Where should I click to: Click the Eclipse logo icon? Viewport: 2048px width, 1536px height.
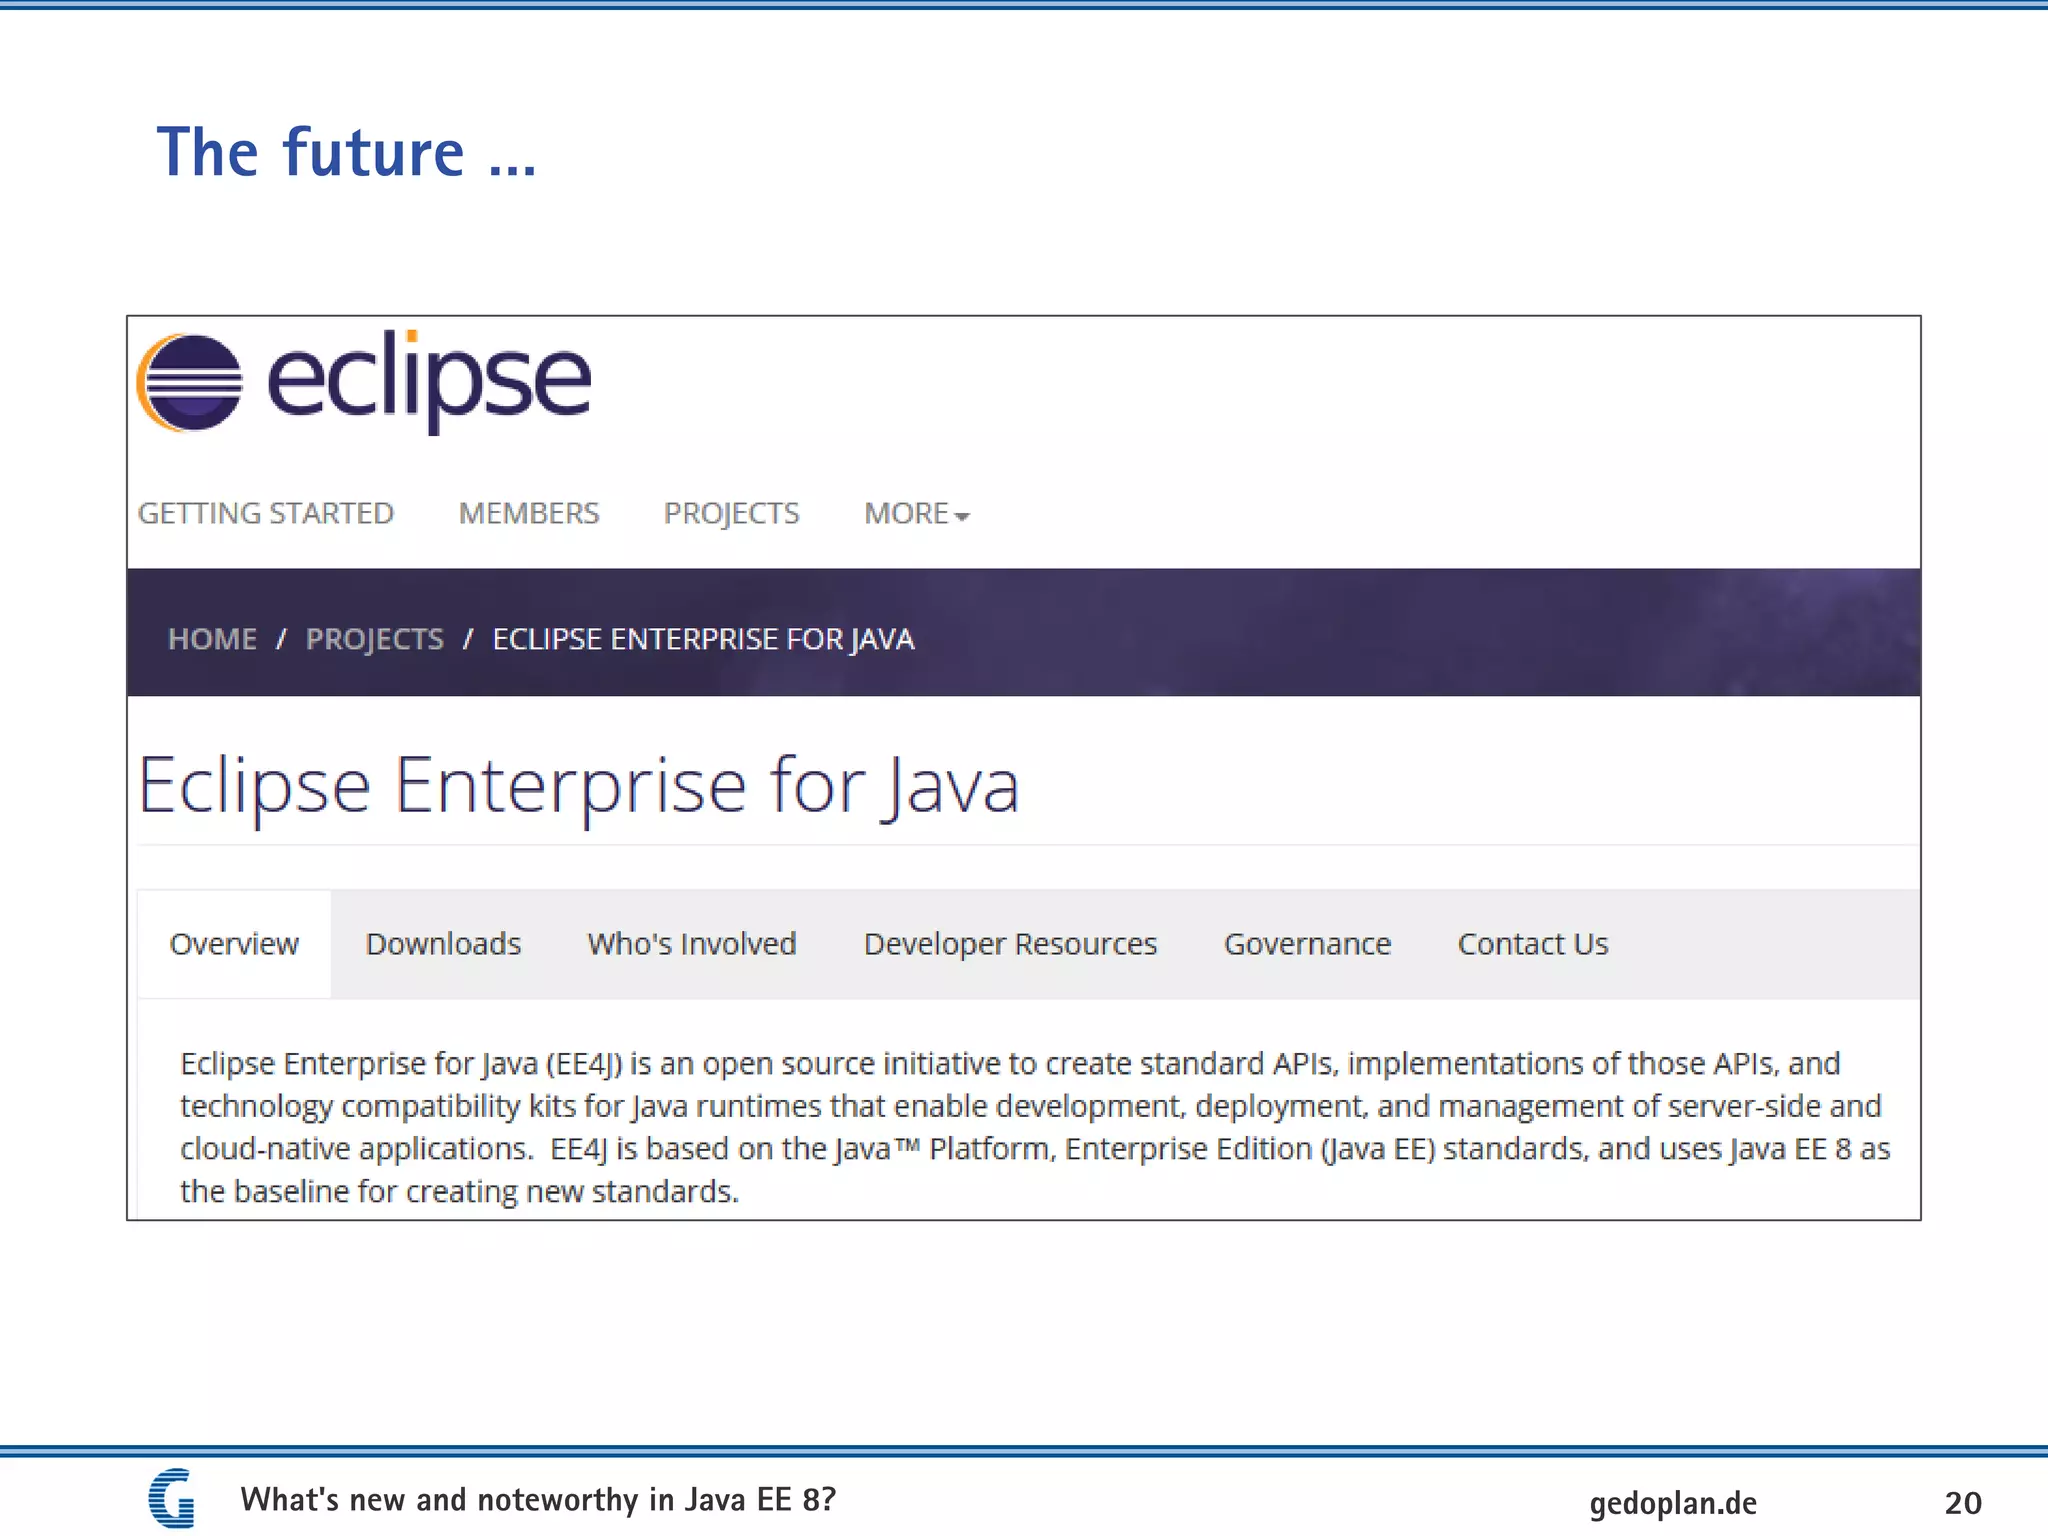190,382
